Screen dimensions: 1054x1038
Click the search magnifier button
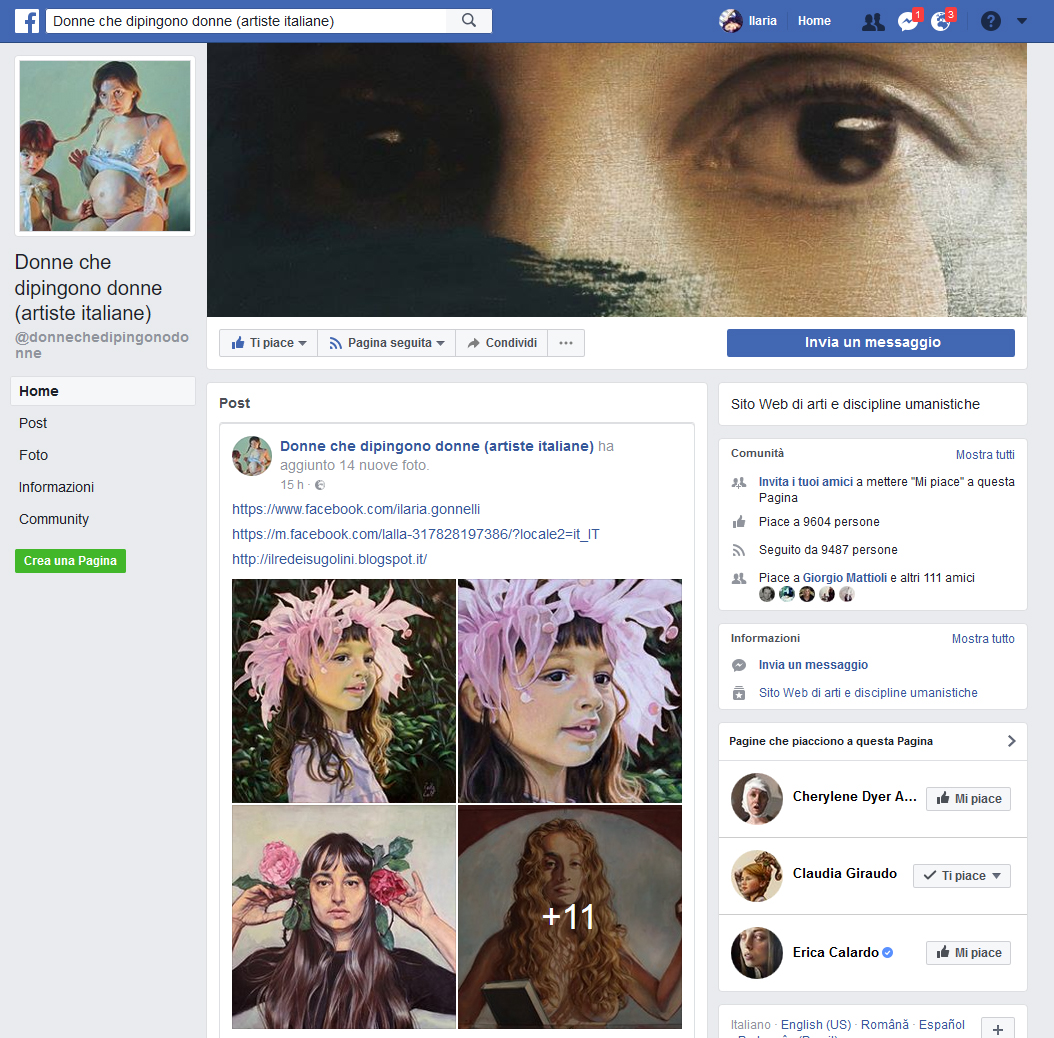[x=469, y=21]
